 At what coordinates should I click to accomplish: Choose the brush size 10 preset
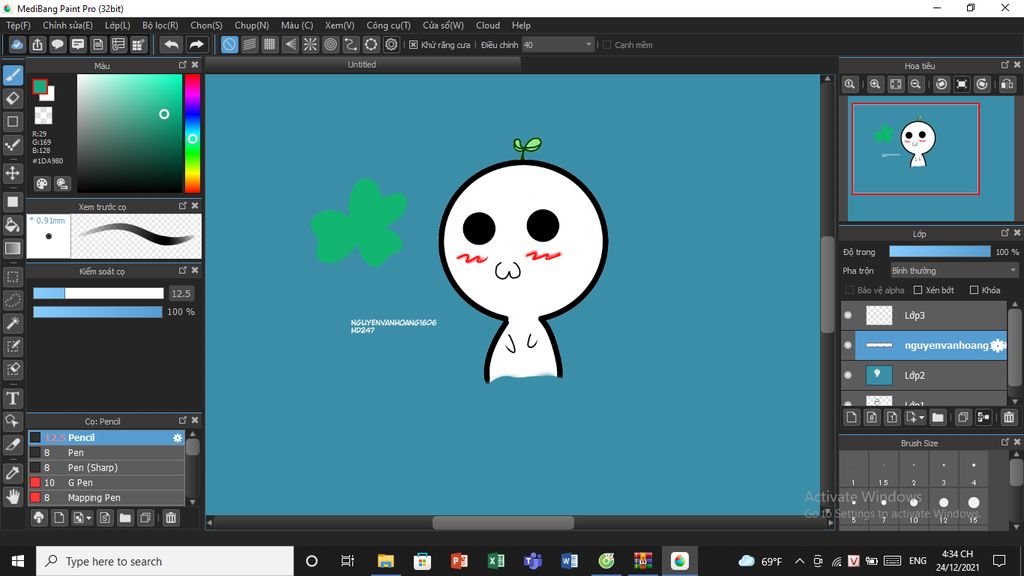pyautogui.click(x=913, y=507)
